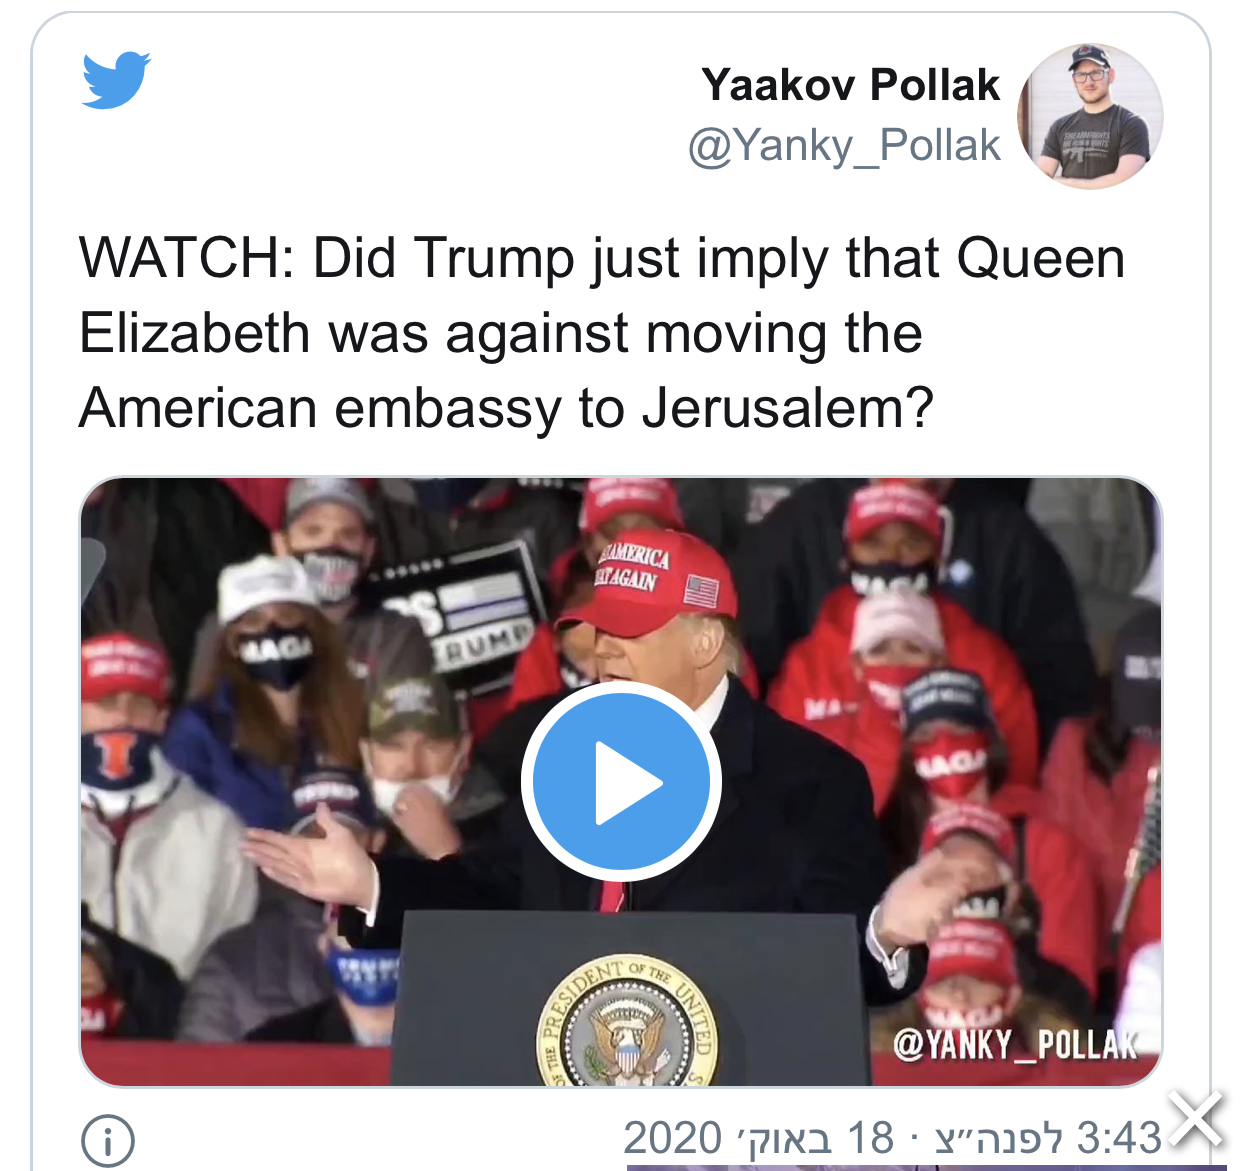Click the 'Elizabeth' word in tweet text
The image size is (1242, 1171).
tap(195, 333)
